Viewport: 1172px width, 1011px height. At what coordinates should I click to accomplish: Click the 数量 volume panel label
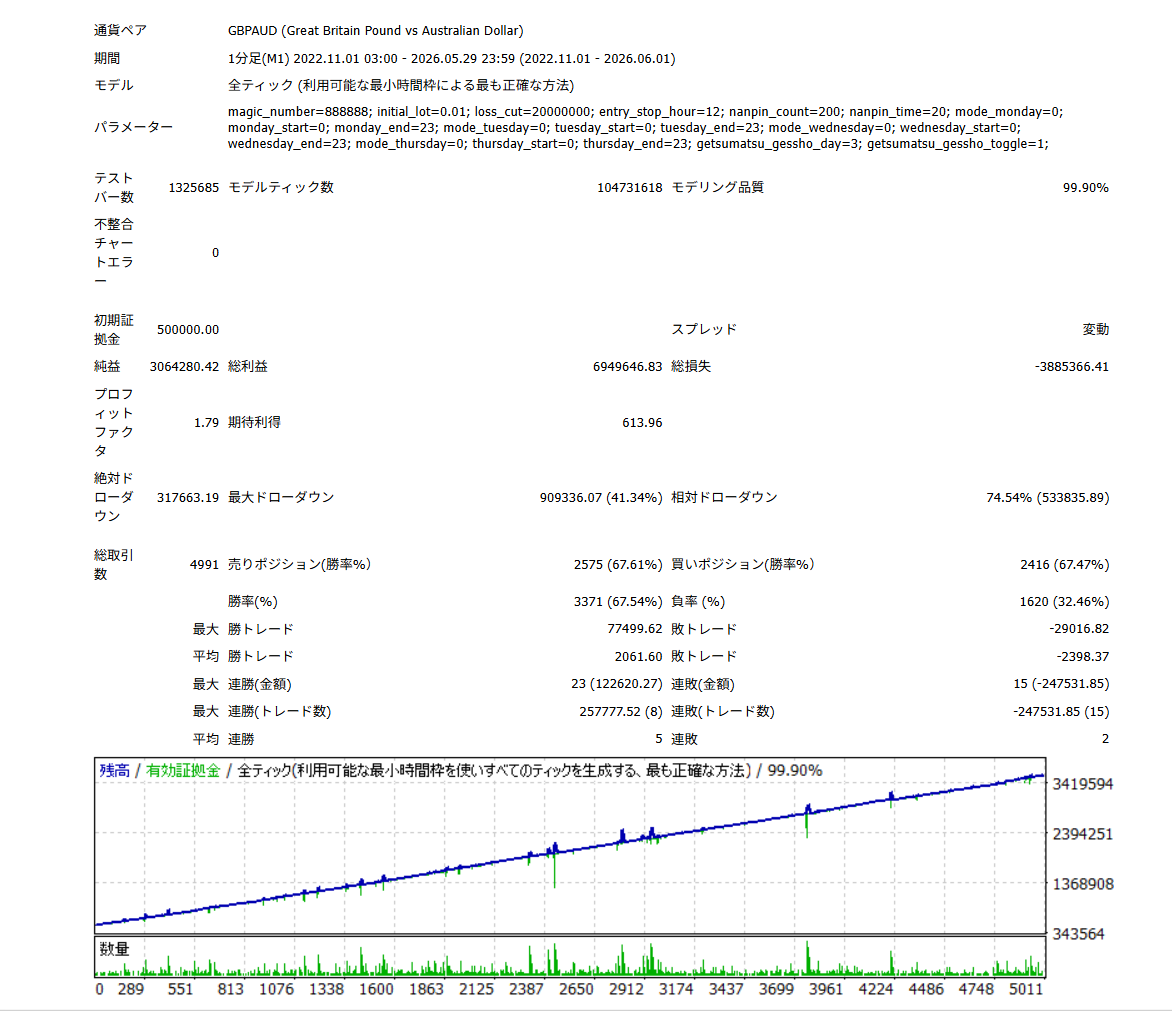pyautogui.click(x=114, y=949)
